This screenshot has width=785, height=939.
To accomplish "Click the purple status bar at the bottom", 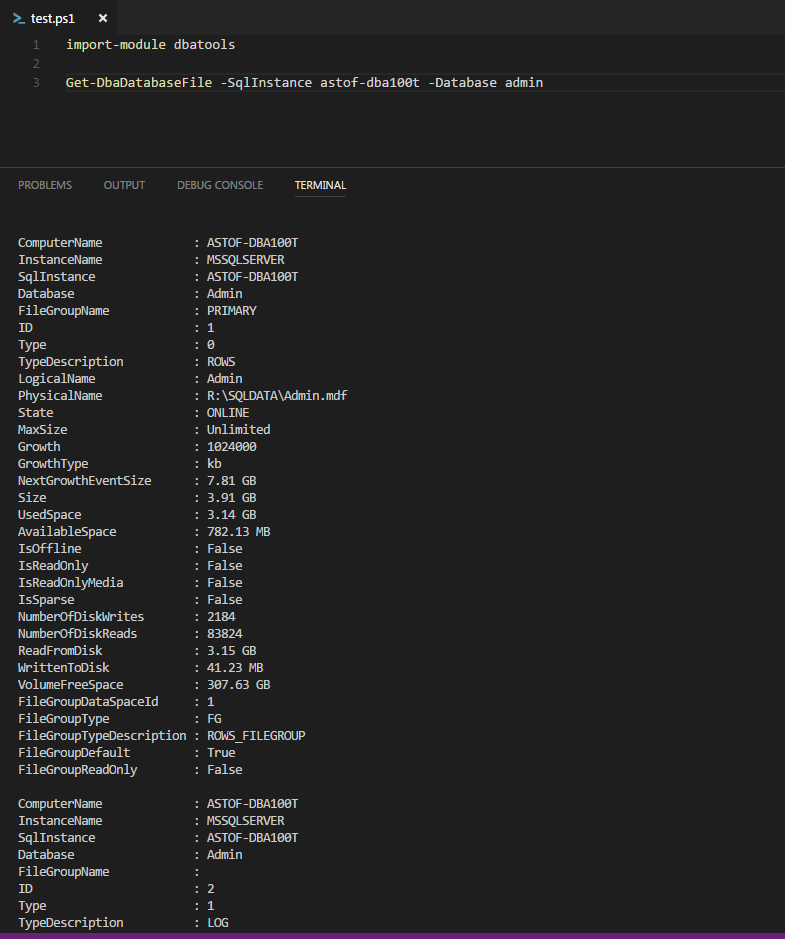I will [x=392, y=933].
